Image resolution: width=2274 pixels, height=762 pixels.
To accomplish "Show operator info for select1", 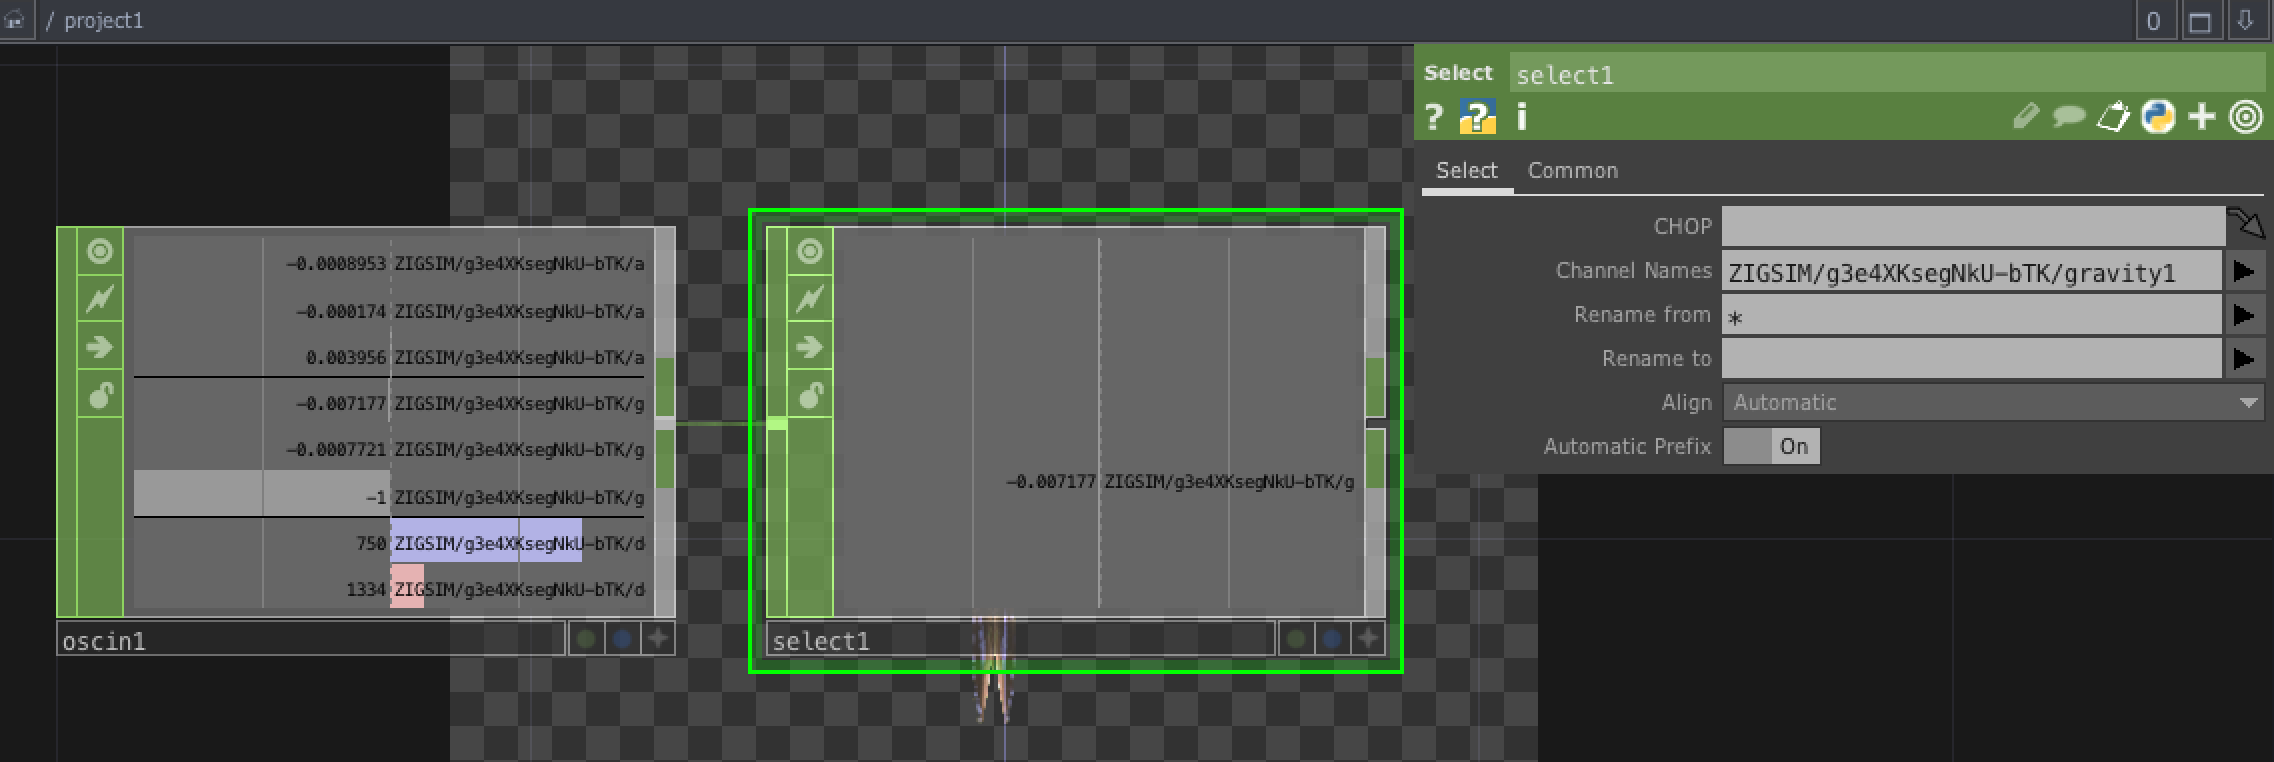I will [1521, 118].
